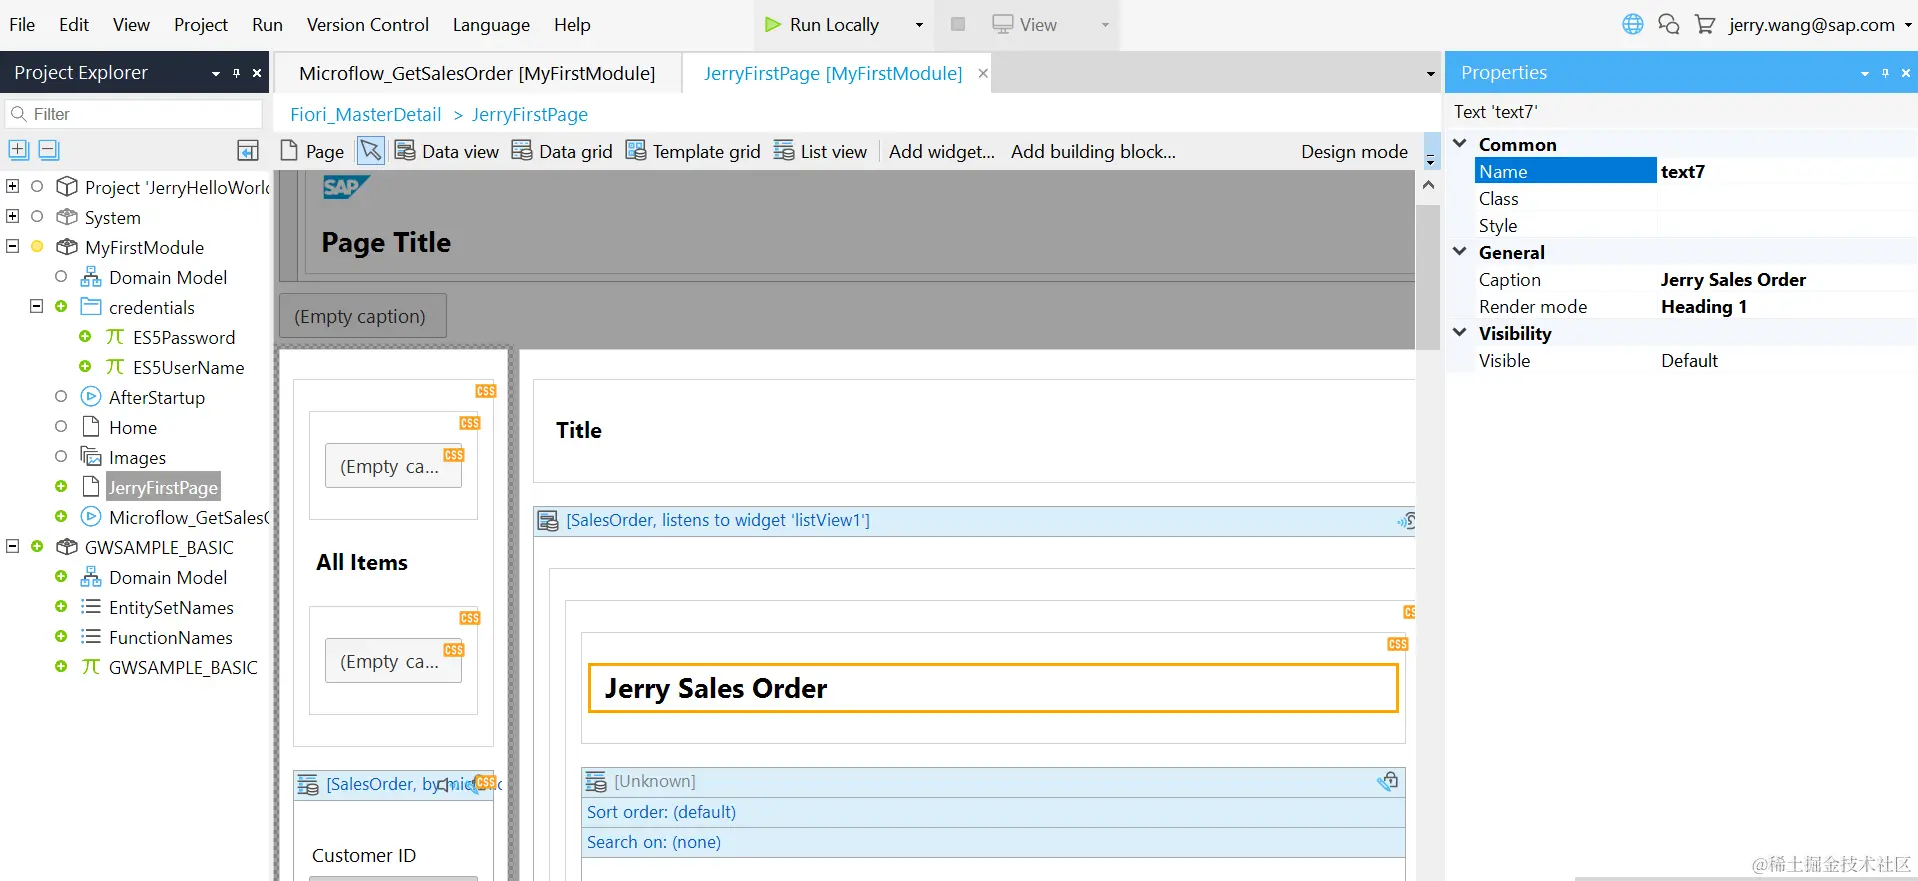Click the green Run Locally play icon
This screenshot has height=881, width=1918.
pyautogui.click(x=772, y=24)
